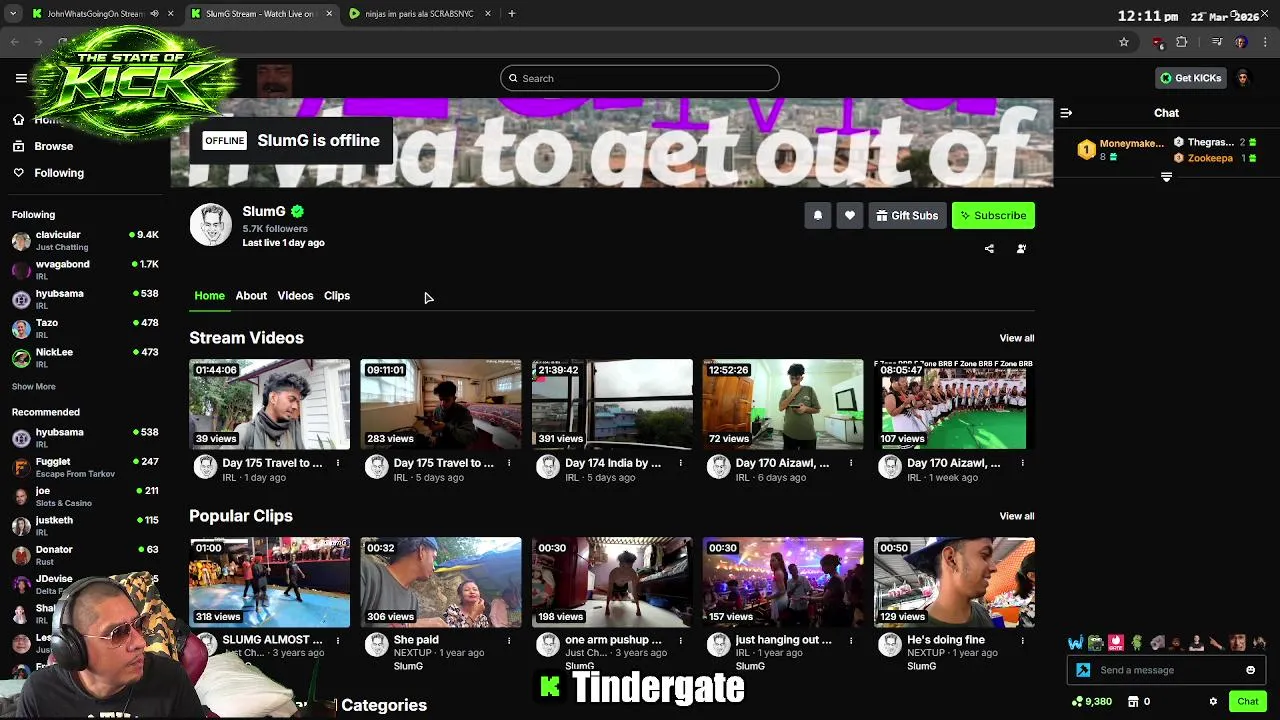The width and height of the screenshot is (1280, 720).
Task: Play the one arm pushup clip
Action: (612, 582)
